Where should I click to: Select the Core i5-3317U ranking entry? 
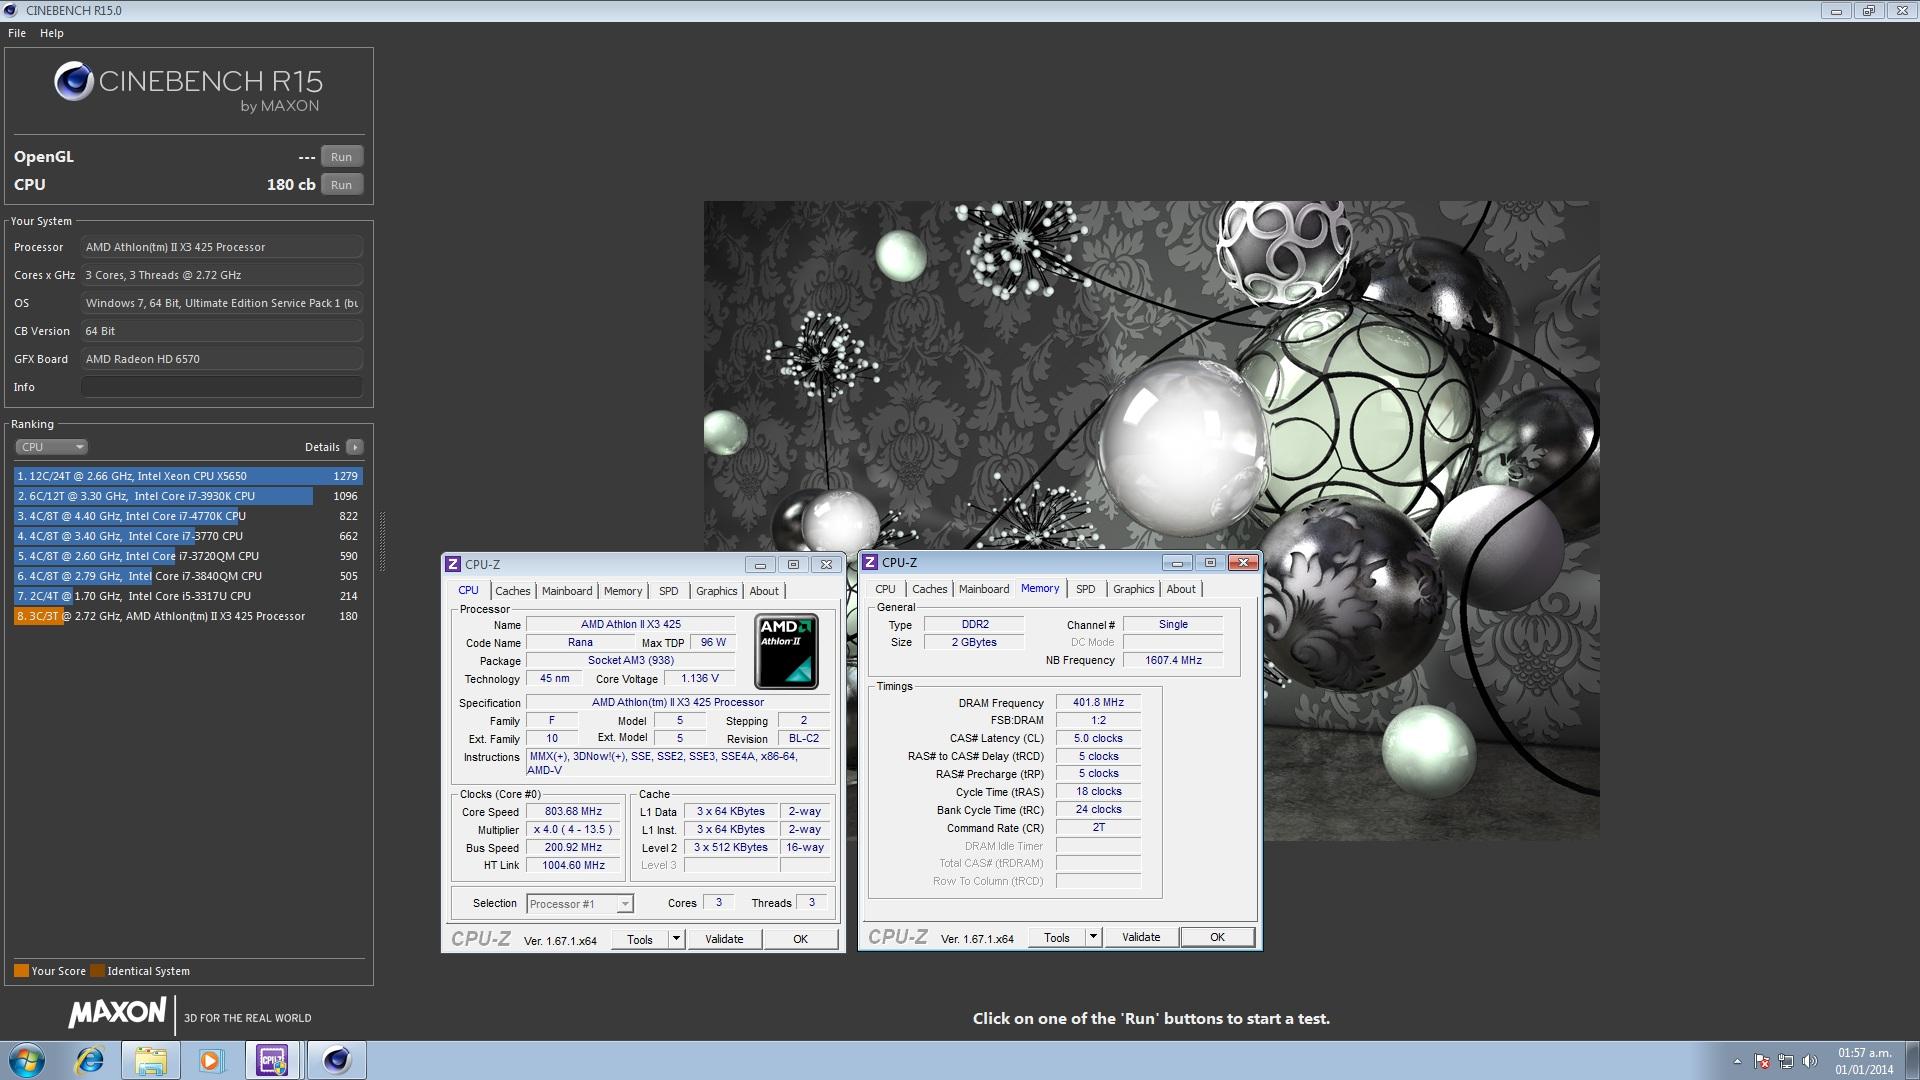click(x=188, y=596)
